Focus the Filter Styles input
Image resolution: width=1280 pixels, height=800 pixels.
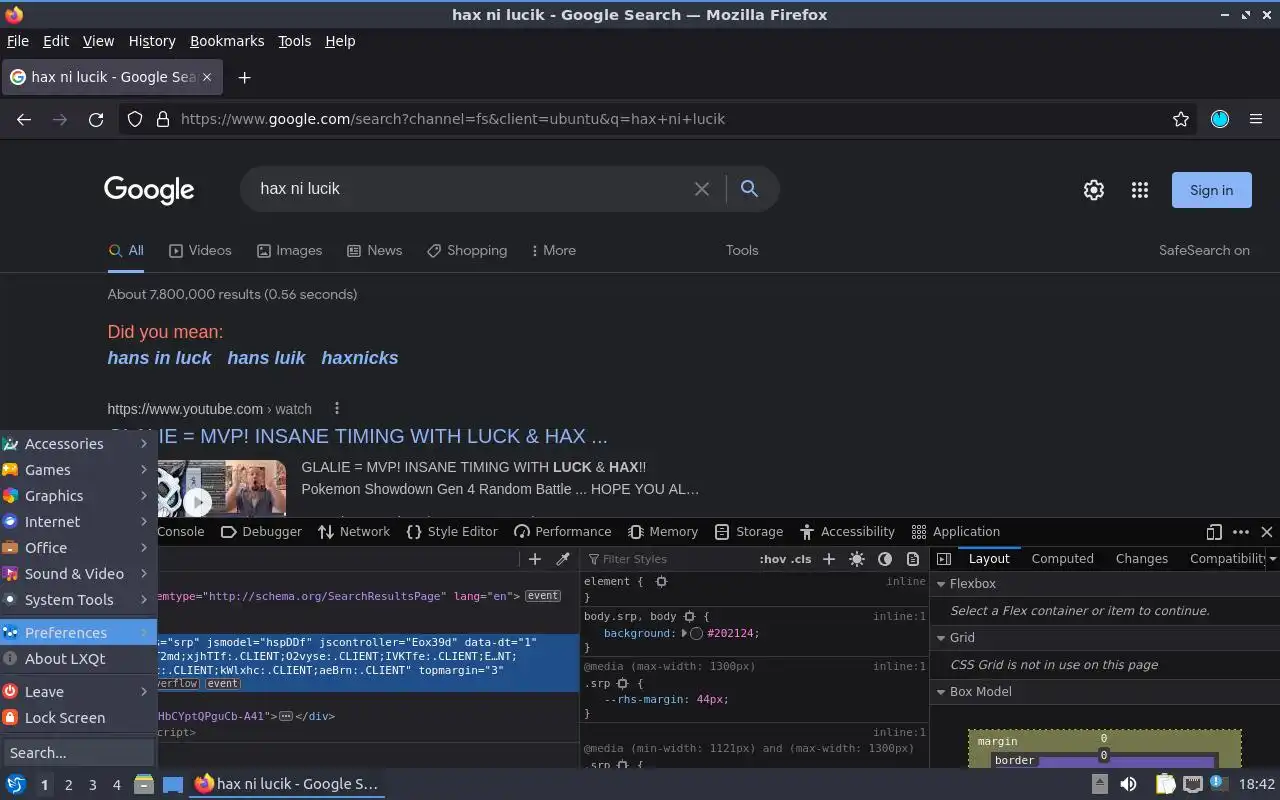click(x=668, y=559)
